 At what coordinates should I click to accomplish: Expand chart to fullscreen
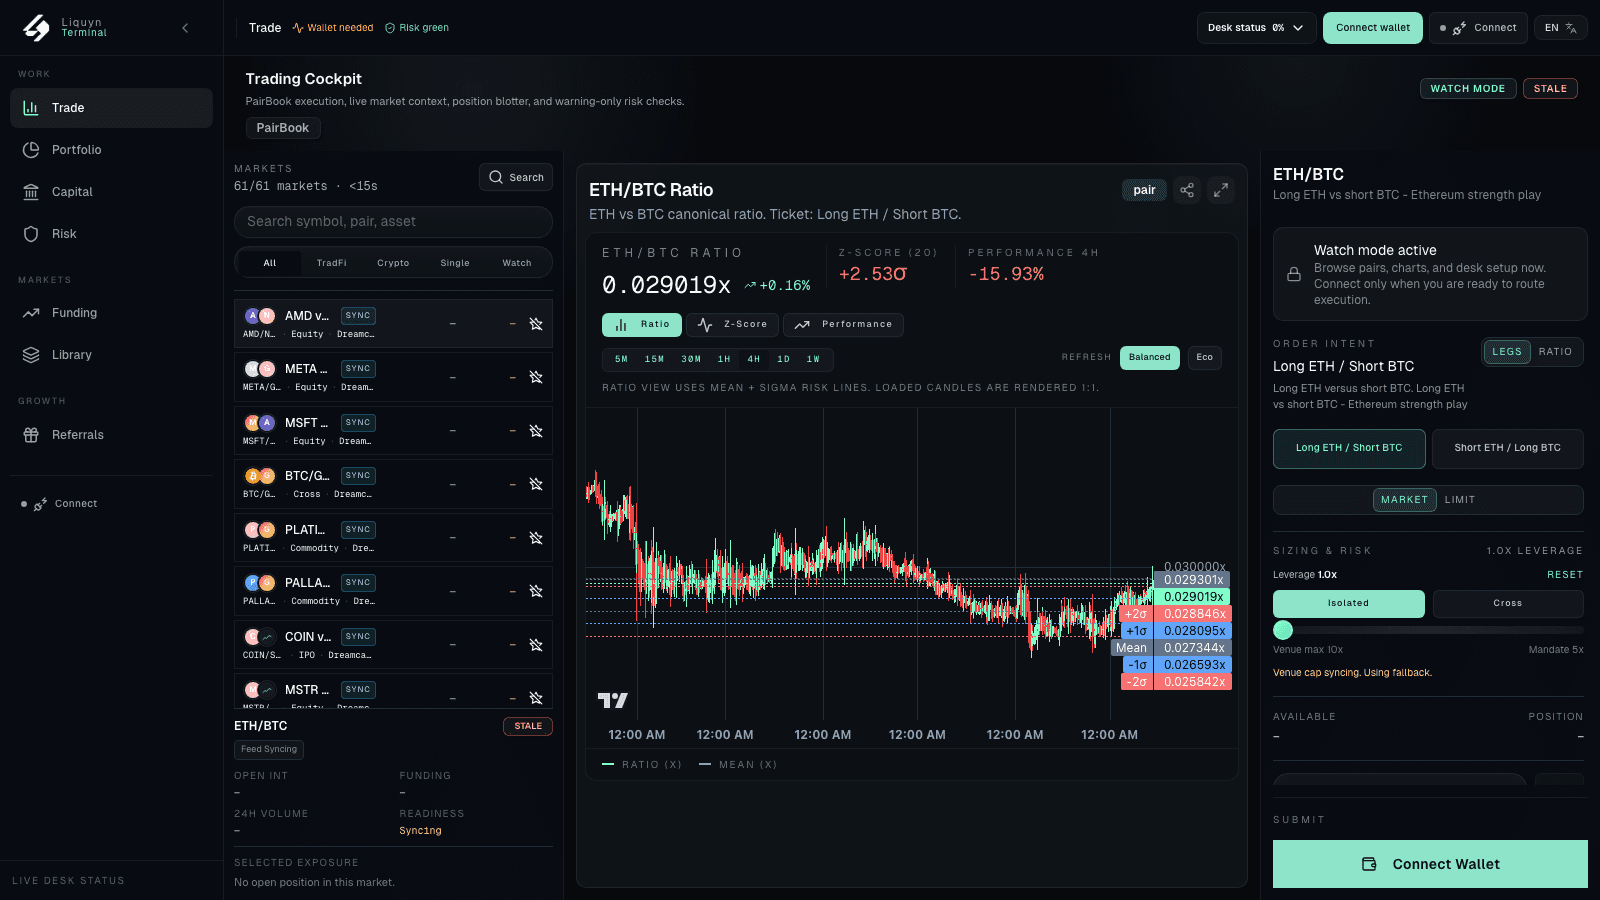tap(1221, 190)
